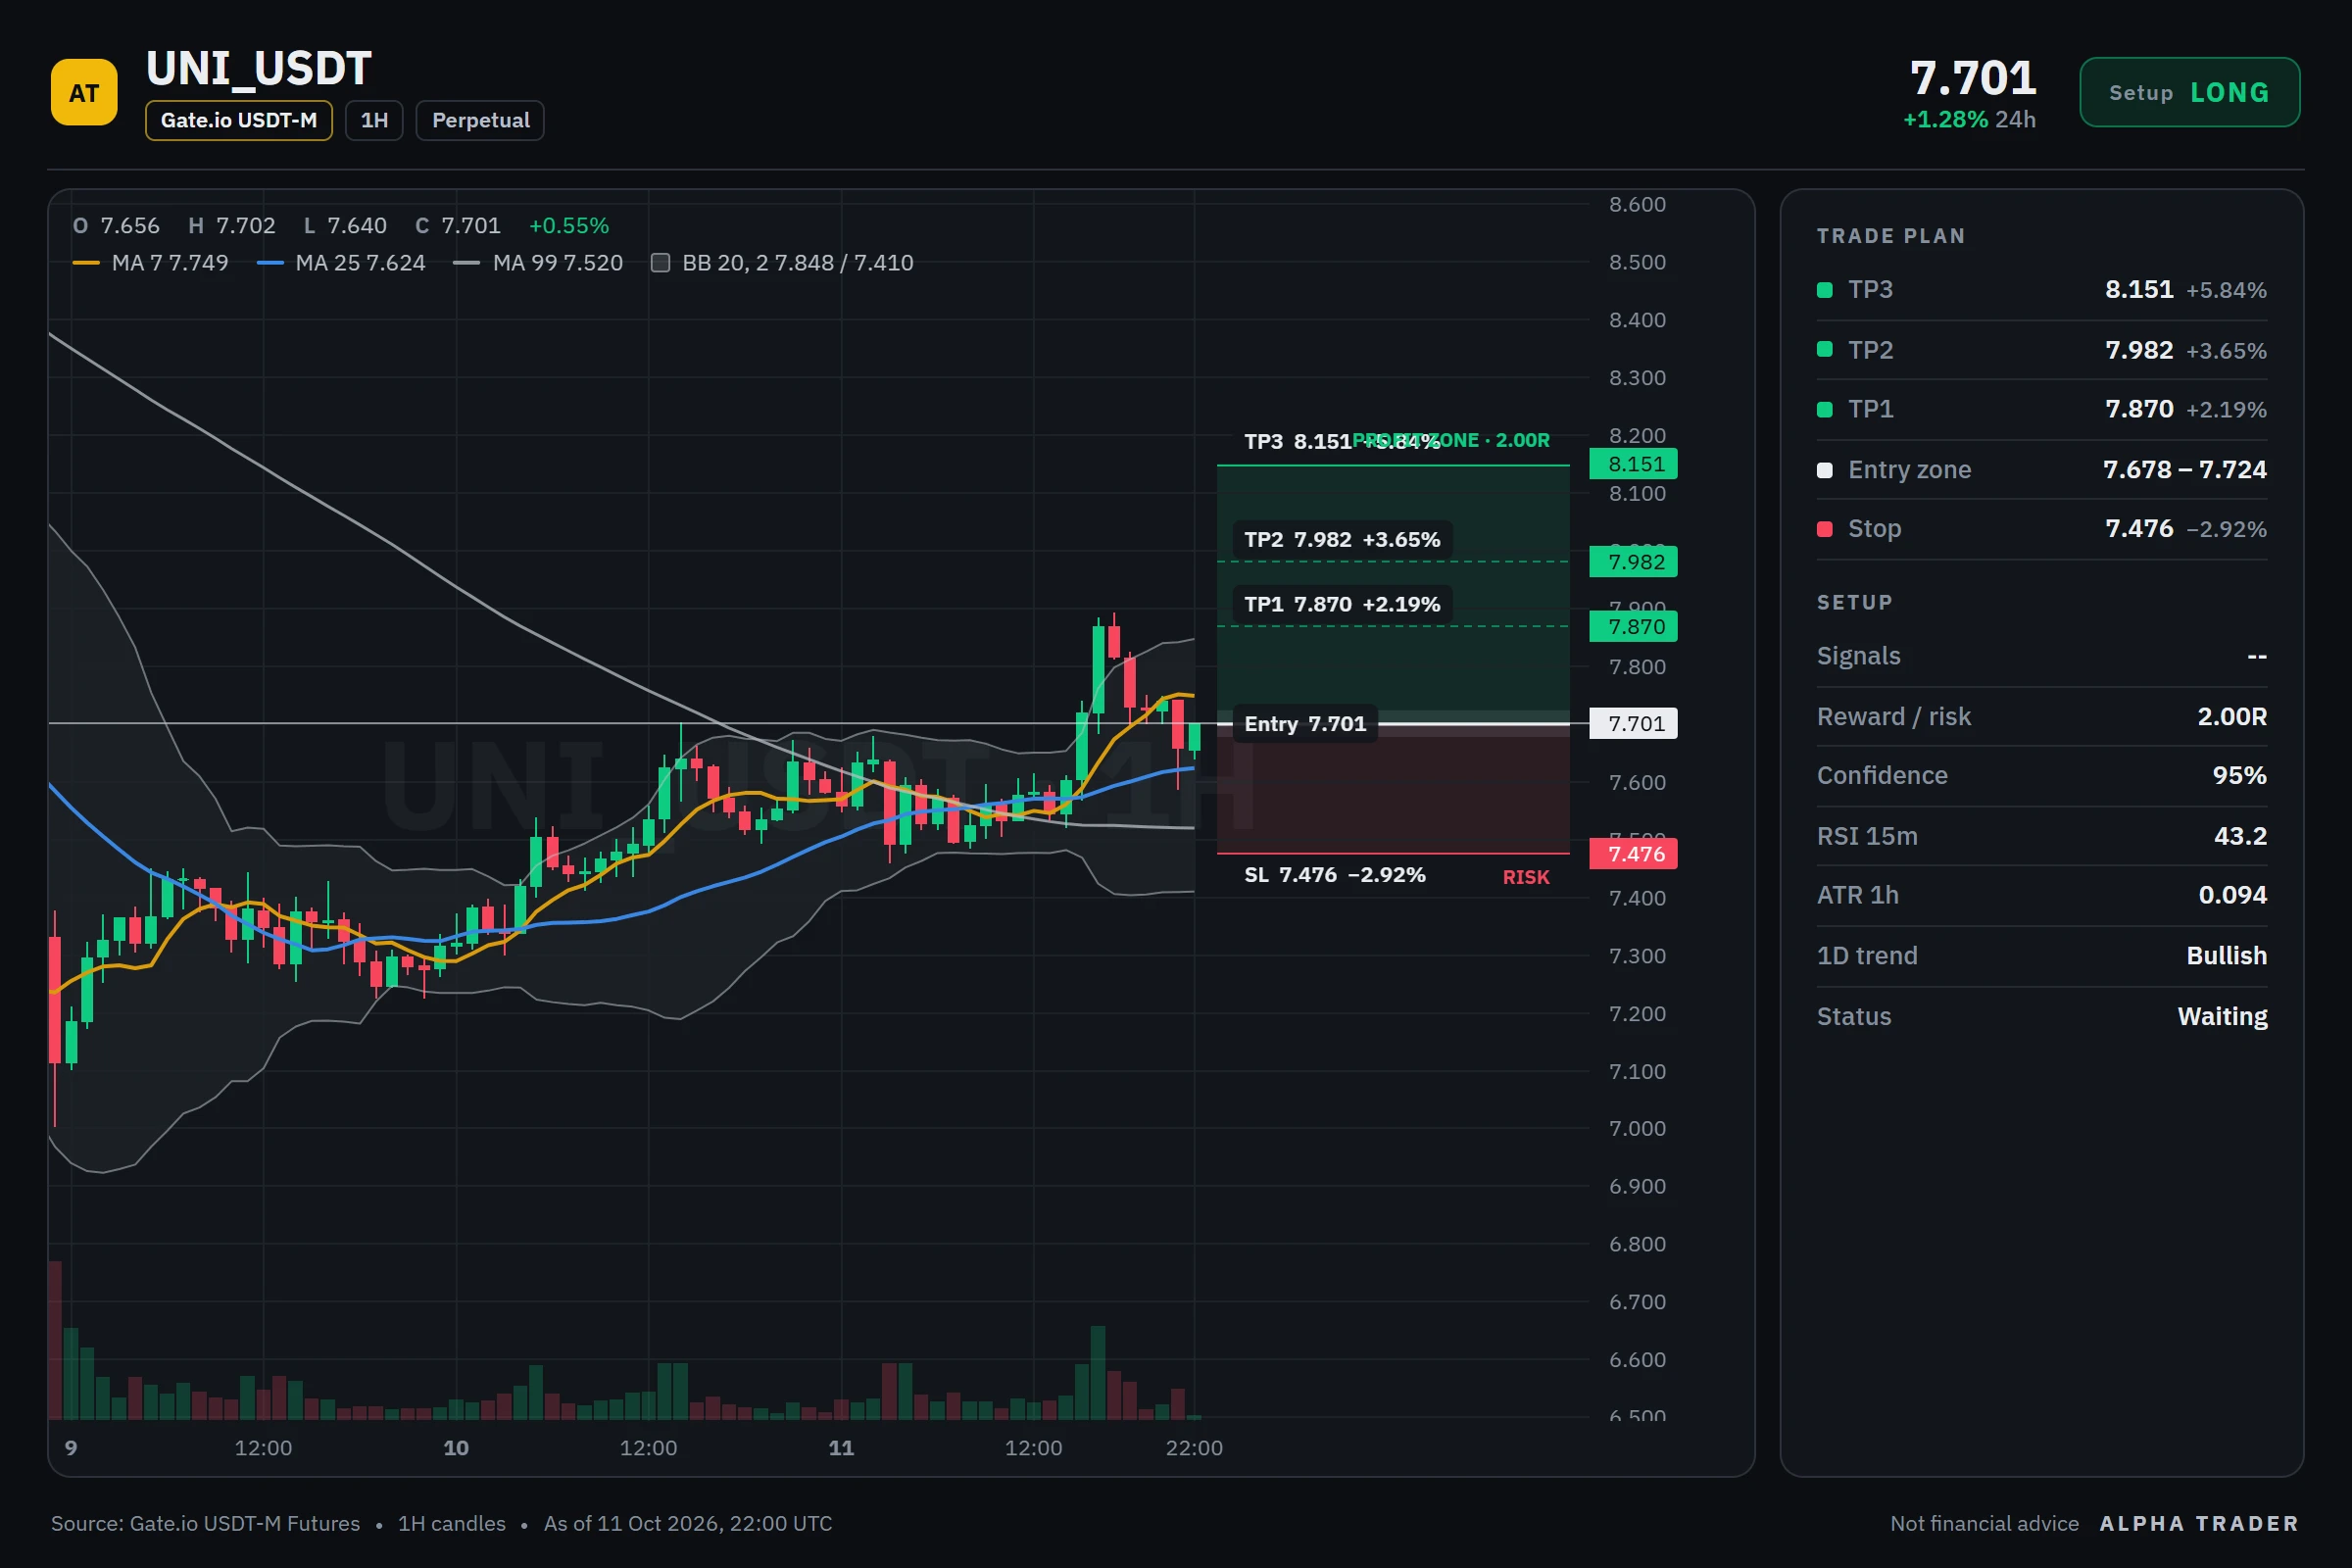Click the green TP3 marker in trade plan
Screen dimensions: 2352x1568
1824,290
